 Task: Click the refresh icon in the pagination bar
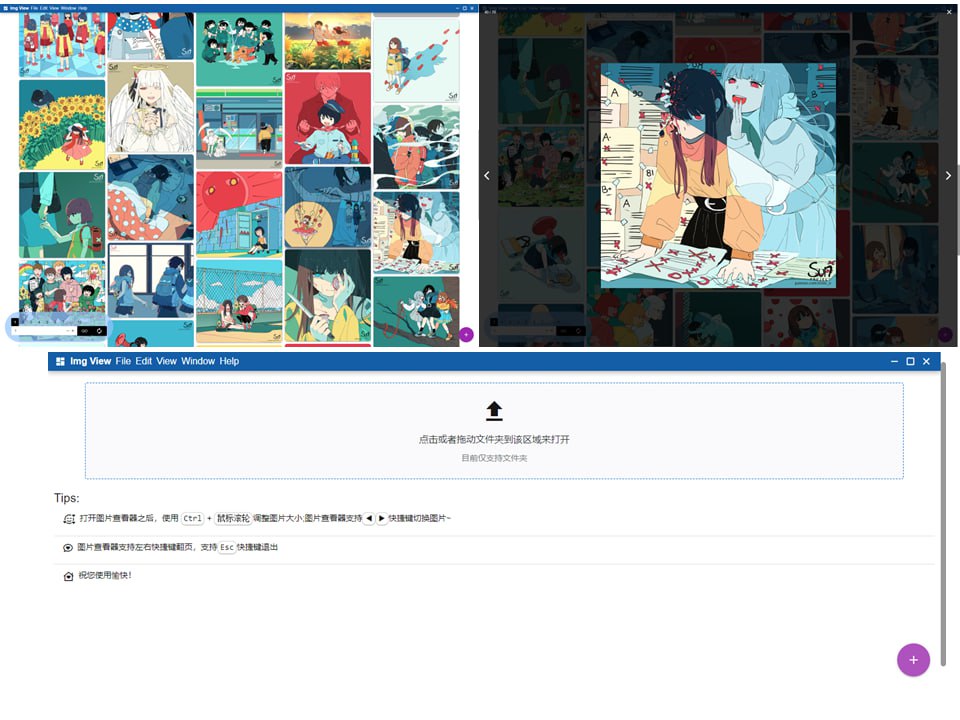click(100, 330)
